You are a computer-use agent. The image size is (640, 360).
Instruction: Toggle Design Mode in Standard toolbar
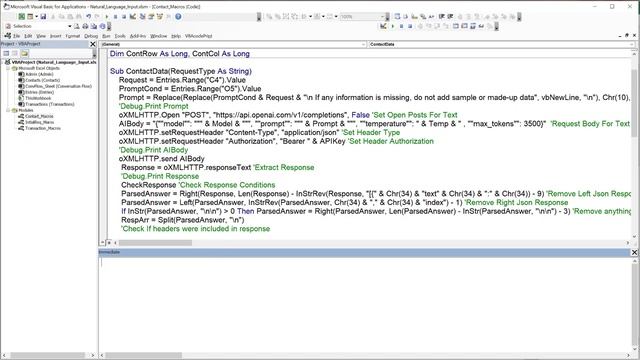pyautogui.click(x=133, y=17)
